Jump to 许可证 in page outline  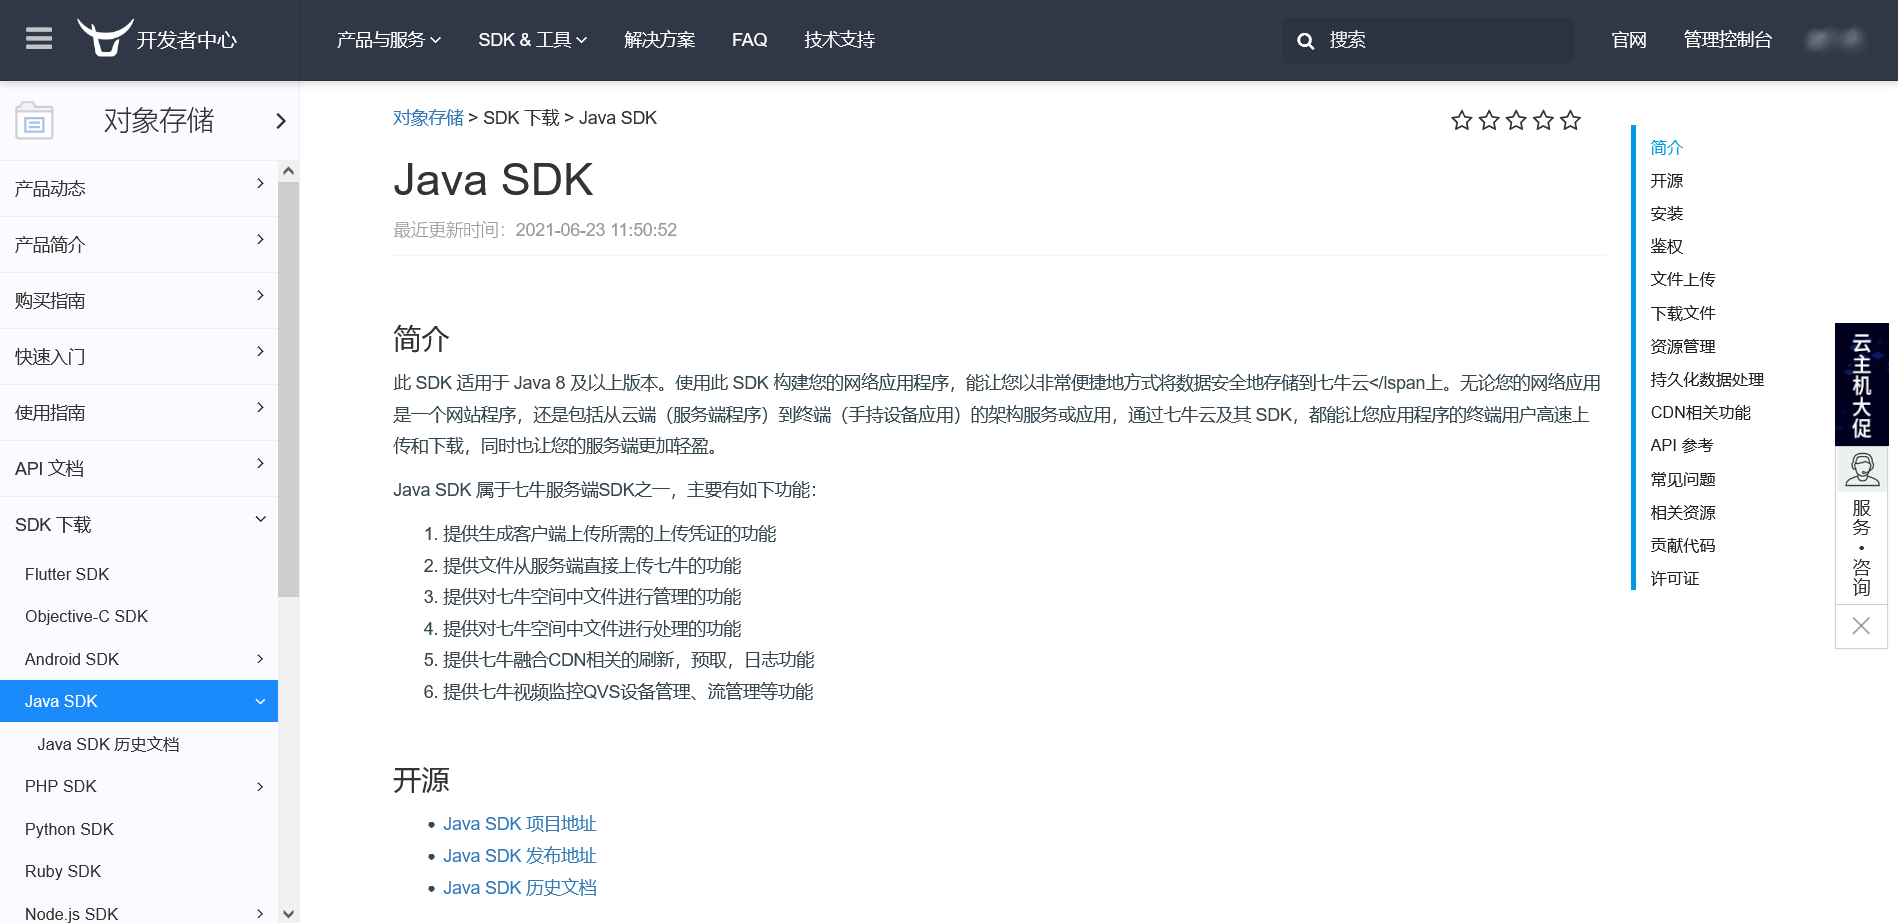pyautogui.click(x=1675, y=578)
